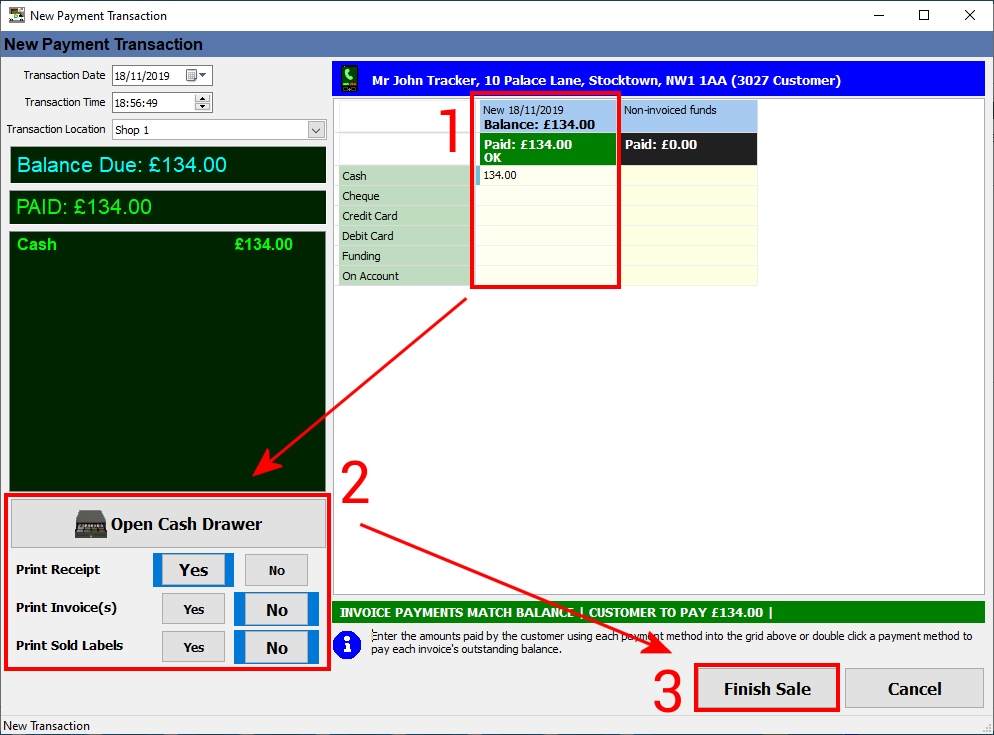Click the Debit Card payment method row
This screenshot has height=735, width=994.
(404, 236)
